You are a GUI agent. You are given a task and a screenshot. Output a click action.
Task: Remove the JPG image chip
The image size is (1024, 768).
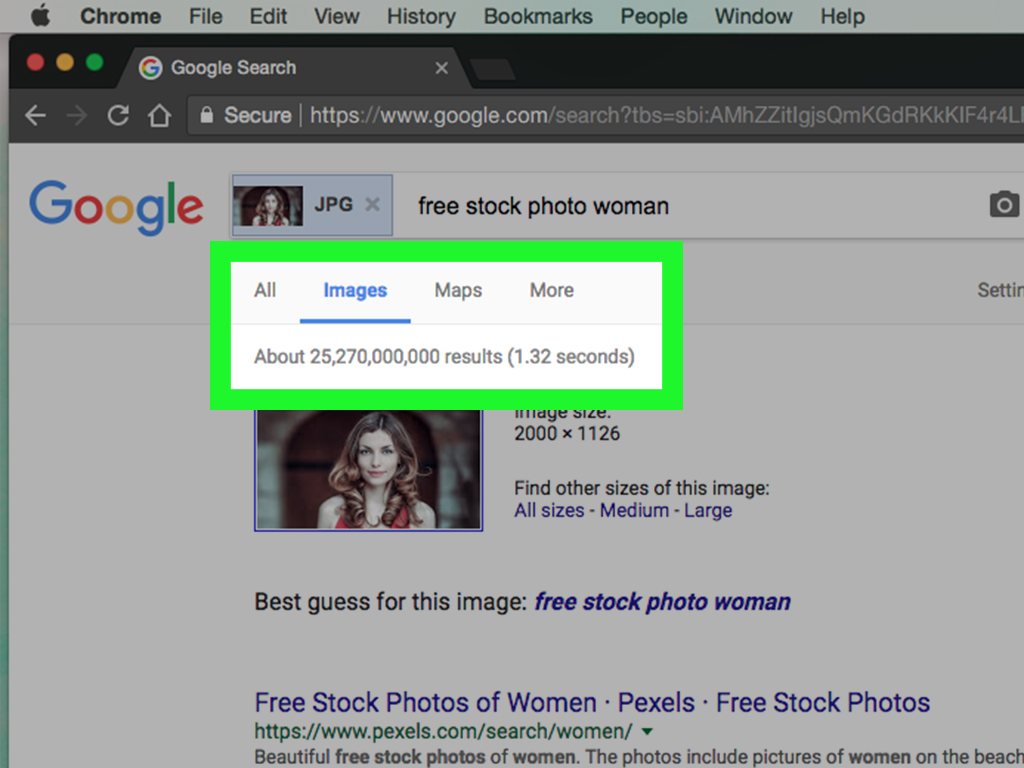pyautogui.click(x=372, y=204)
